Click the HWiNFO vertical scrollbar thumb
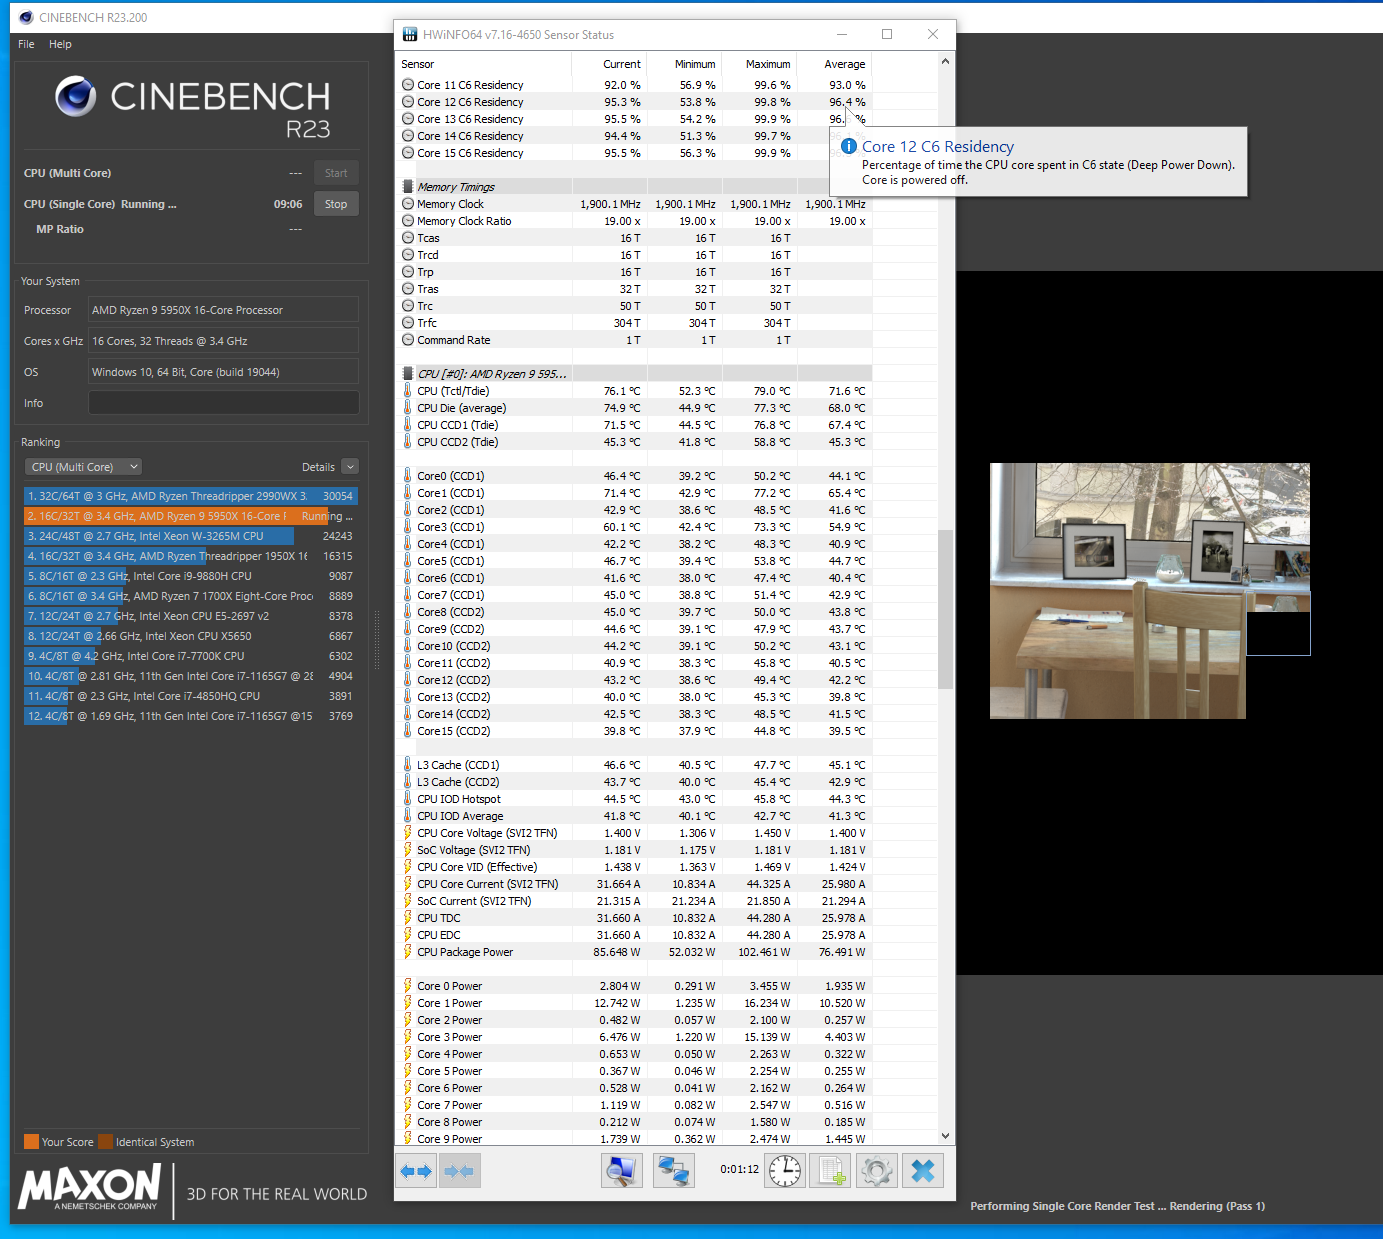 pyautogui.click(x=945, y=609)
